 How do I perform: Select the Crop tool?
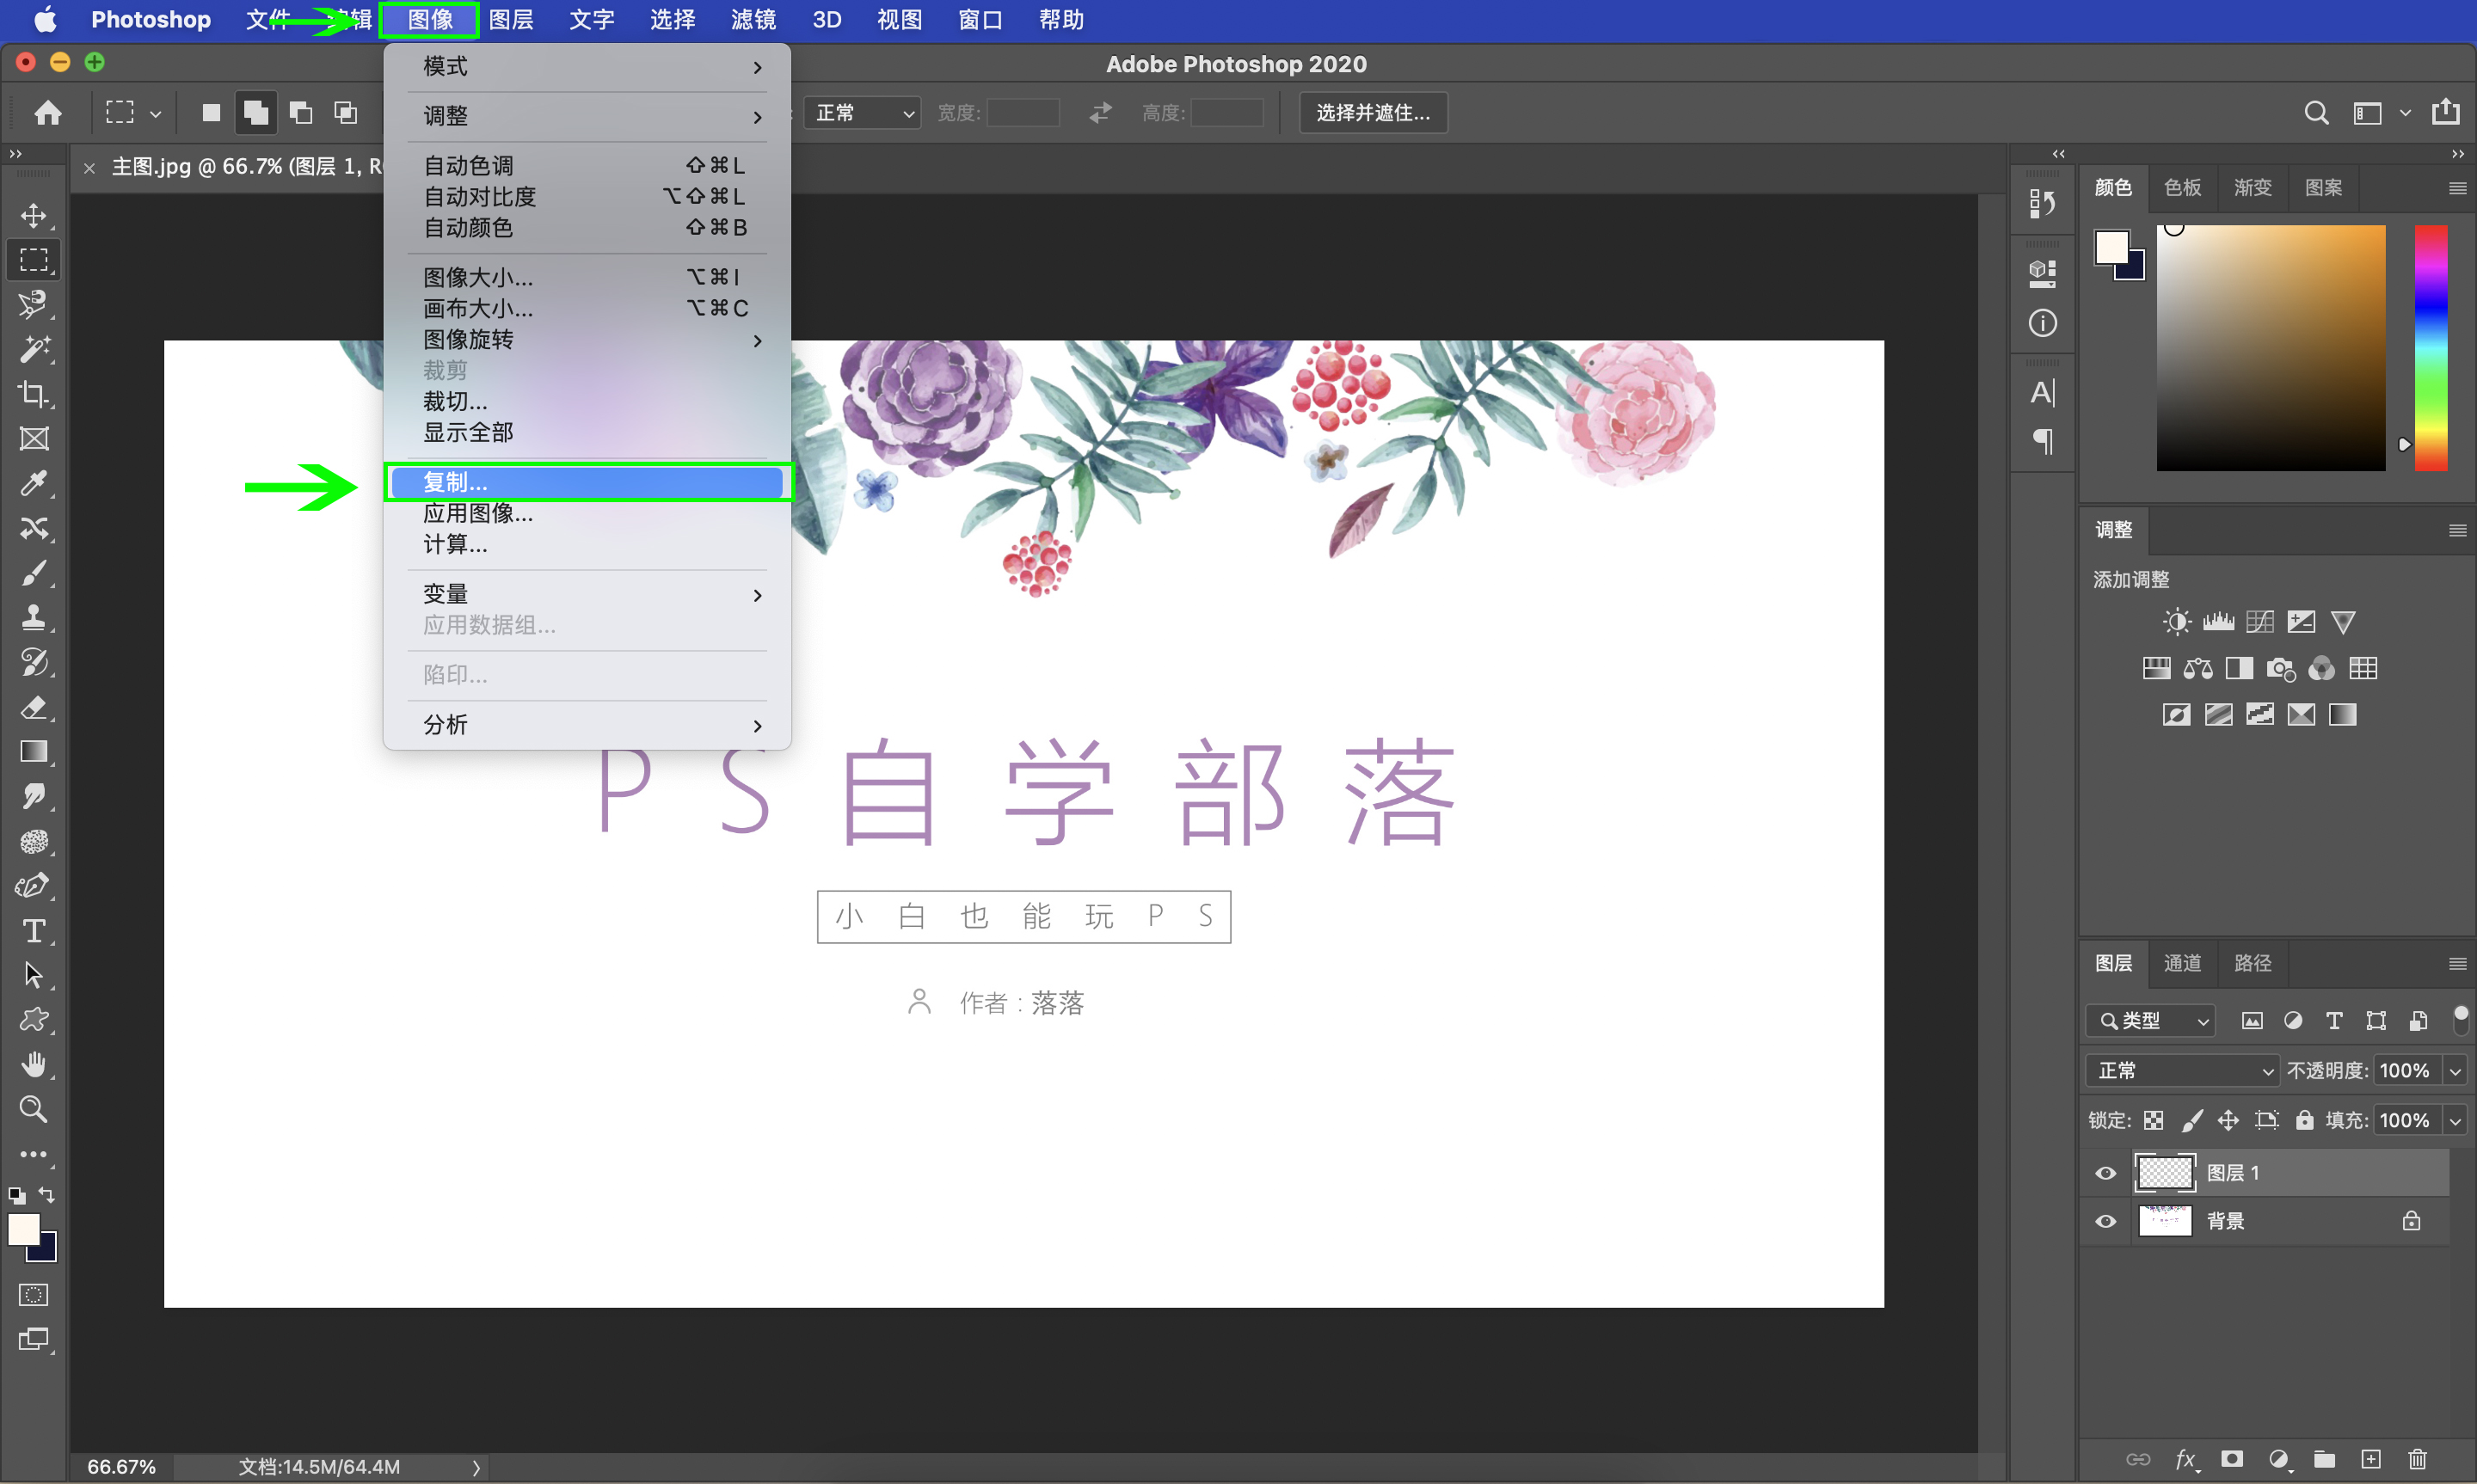click(x=34, y=394)
